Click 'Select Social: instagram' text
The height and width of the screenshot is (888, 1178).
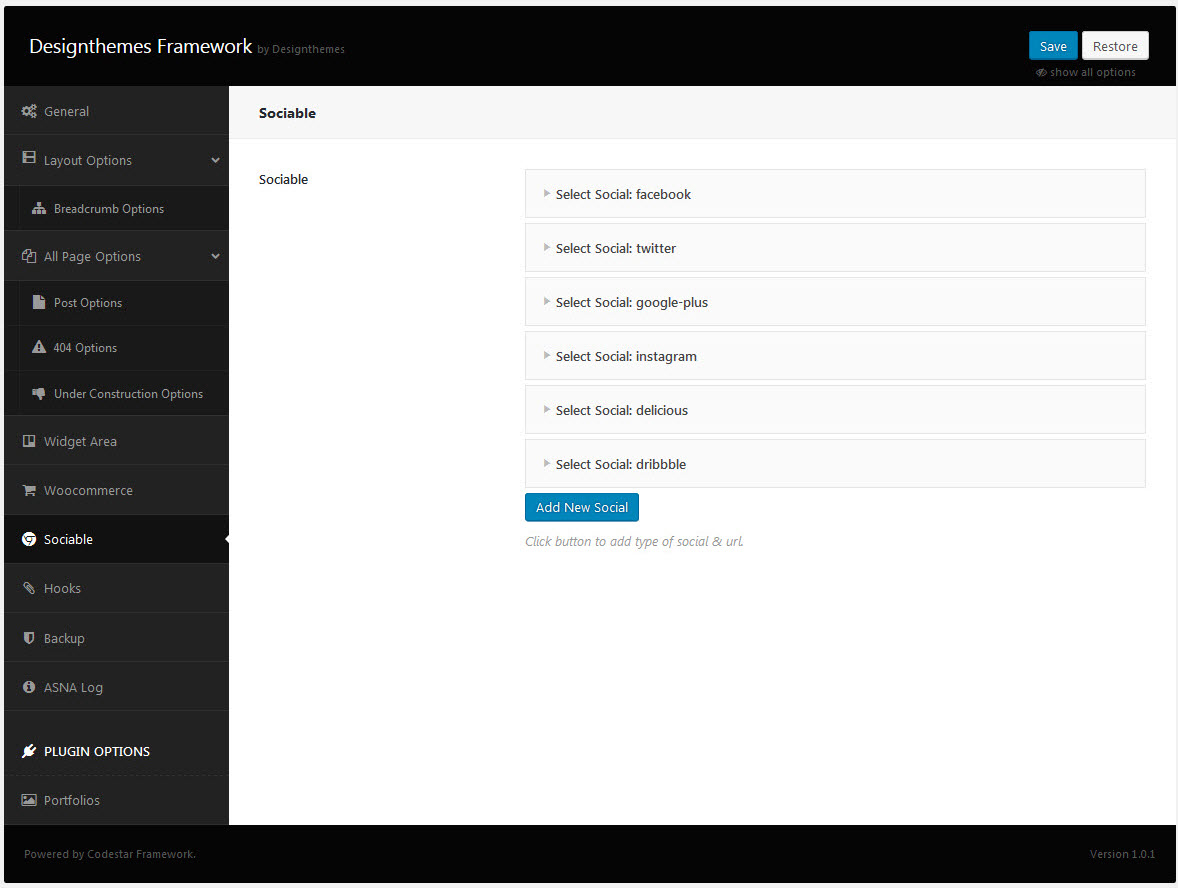tap(626, 357)
